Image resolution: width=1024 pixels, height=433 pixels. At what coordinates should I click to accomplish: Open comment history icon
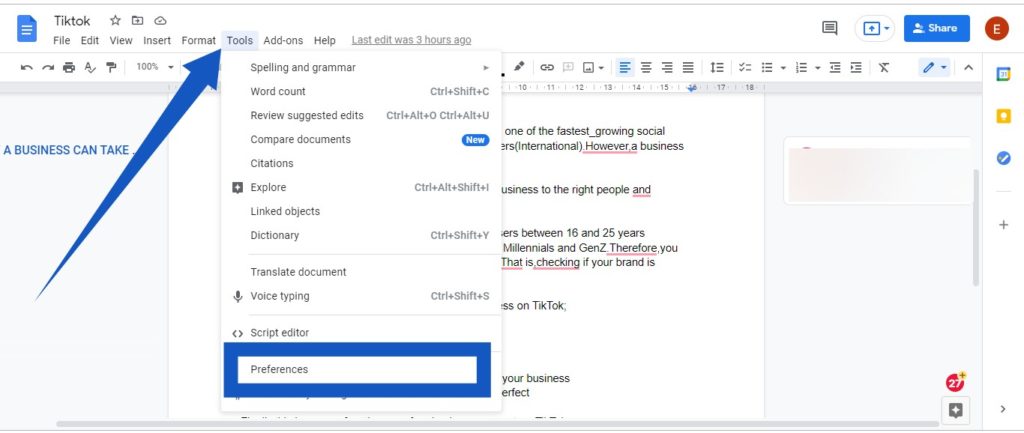(829, 28)
